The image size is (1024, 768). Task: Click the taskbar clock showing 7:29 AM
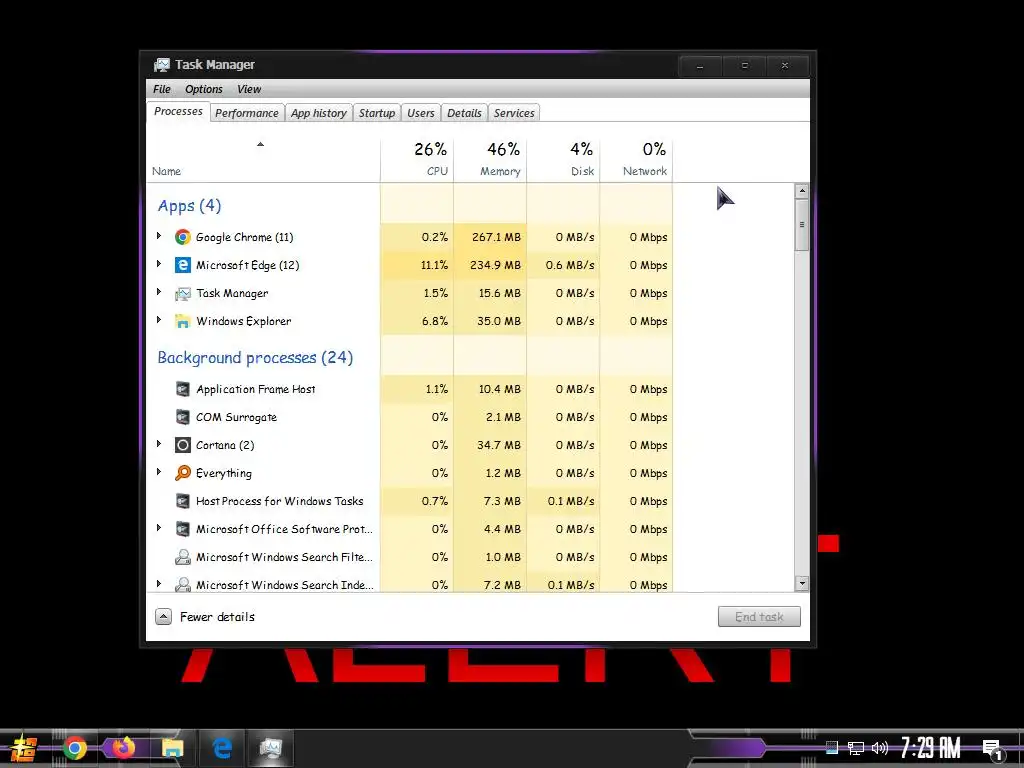(931, 748)
